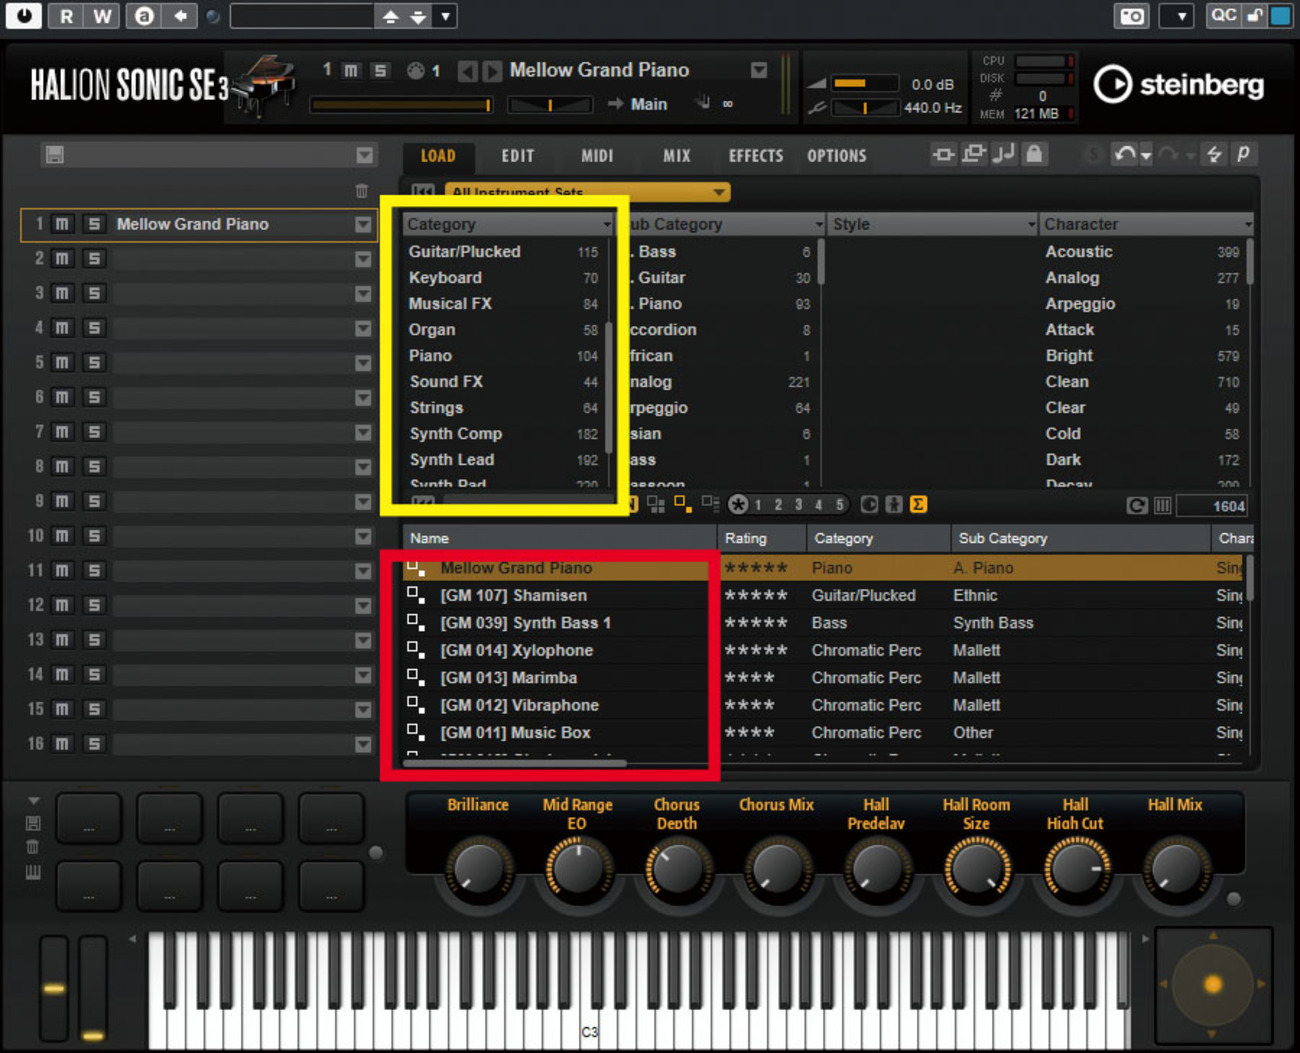This screenshot has height=1053, width=1300.
Task: Open the preset dropdown next to the arrows
Action: pyautogui.click(x=446, y=17)
